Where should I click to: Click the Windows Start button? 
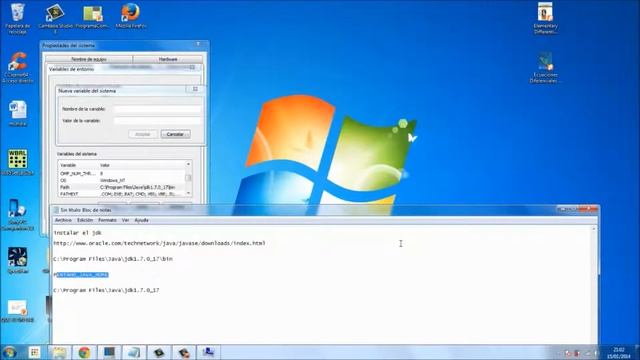(9, 352)
